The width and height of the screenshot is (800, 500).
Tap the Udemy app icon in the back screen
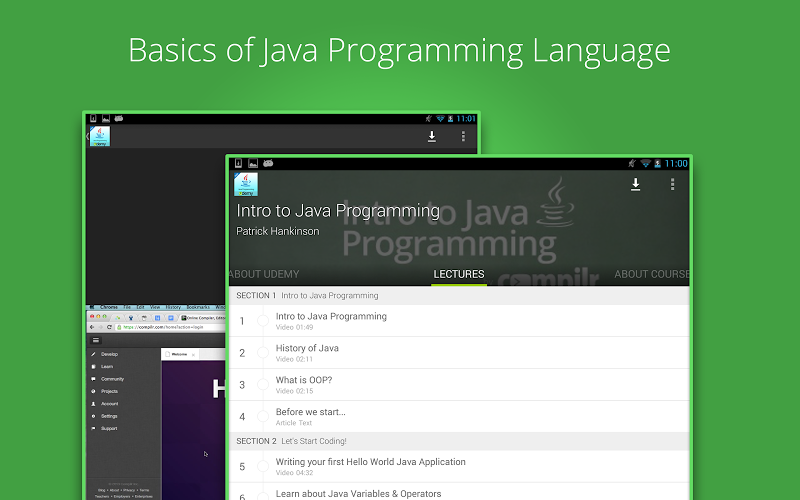[99, 136]
